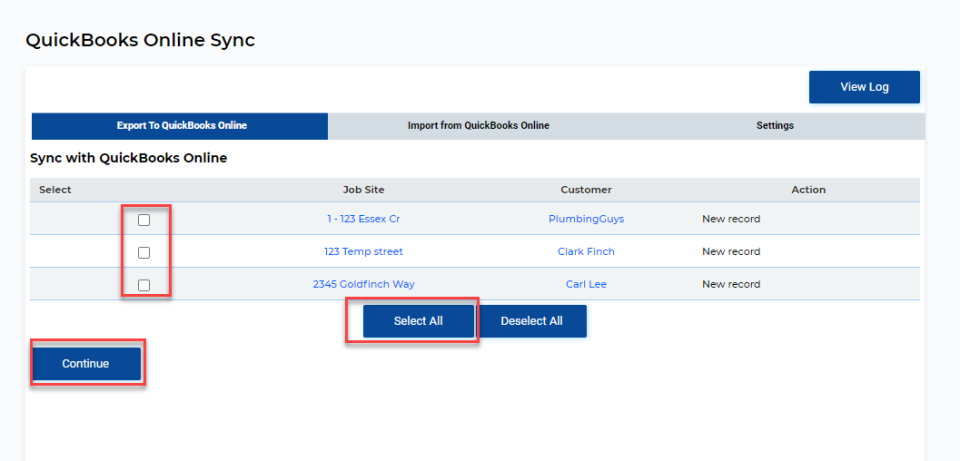The height and width of the screenshot is (461, 960).
Task: Open customer link Clark Finch
Action: (x=586, y=252)
